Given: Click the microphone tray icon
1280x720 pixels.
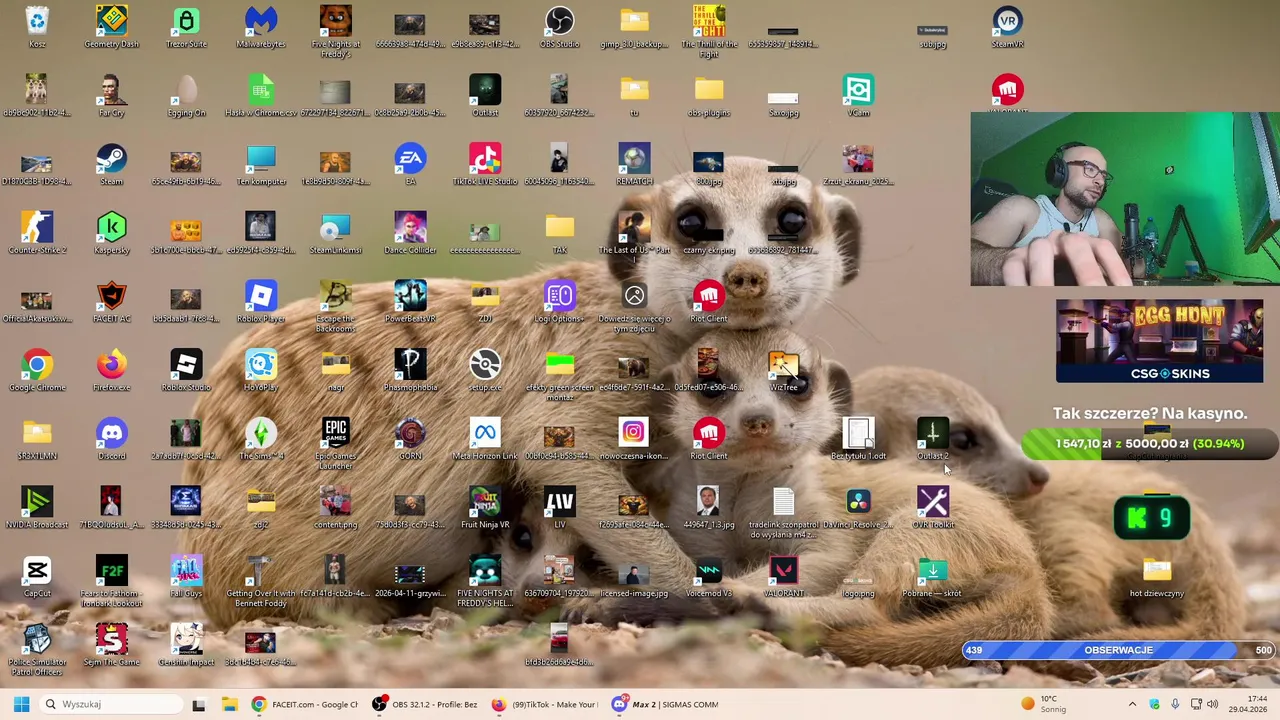Looking at the screenshot, I should pos(1175,704).
